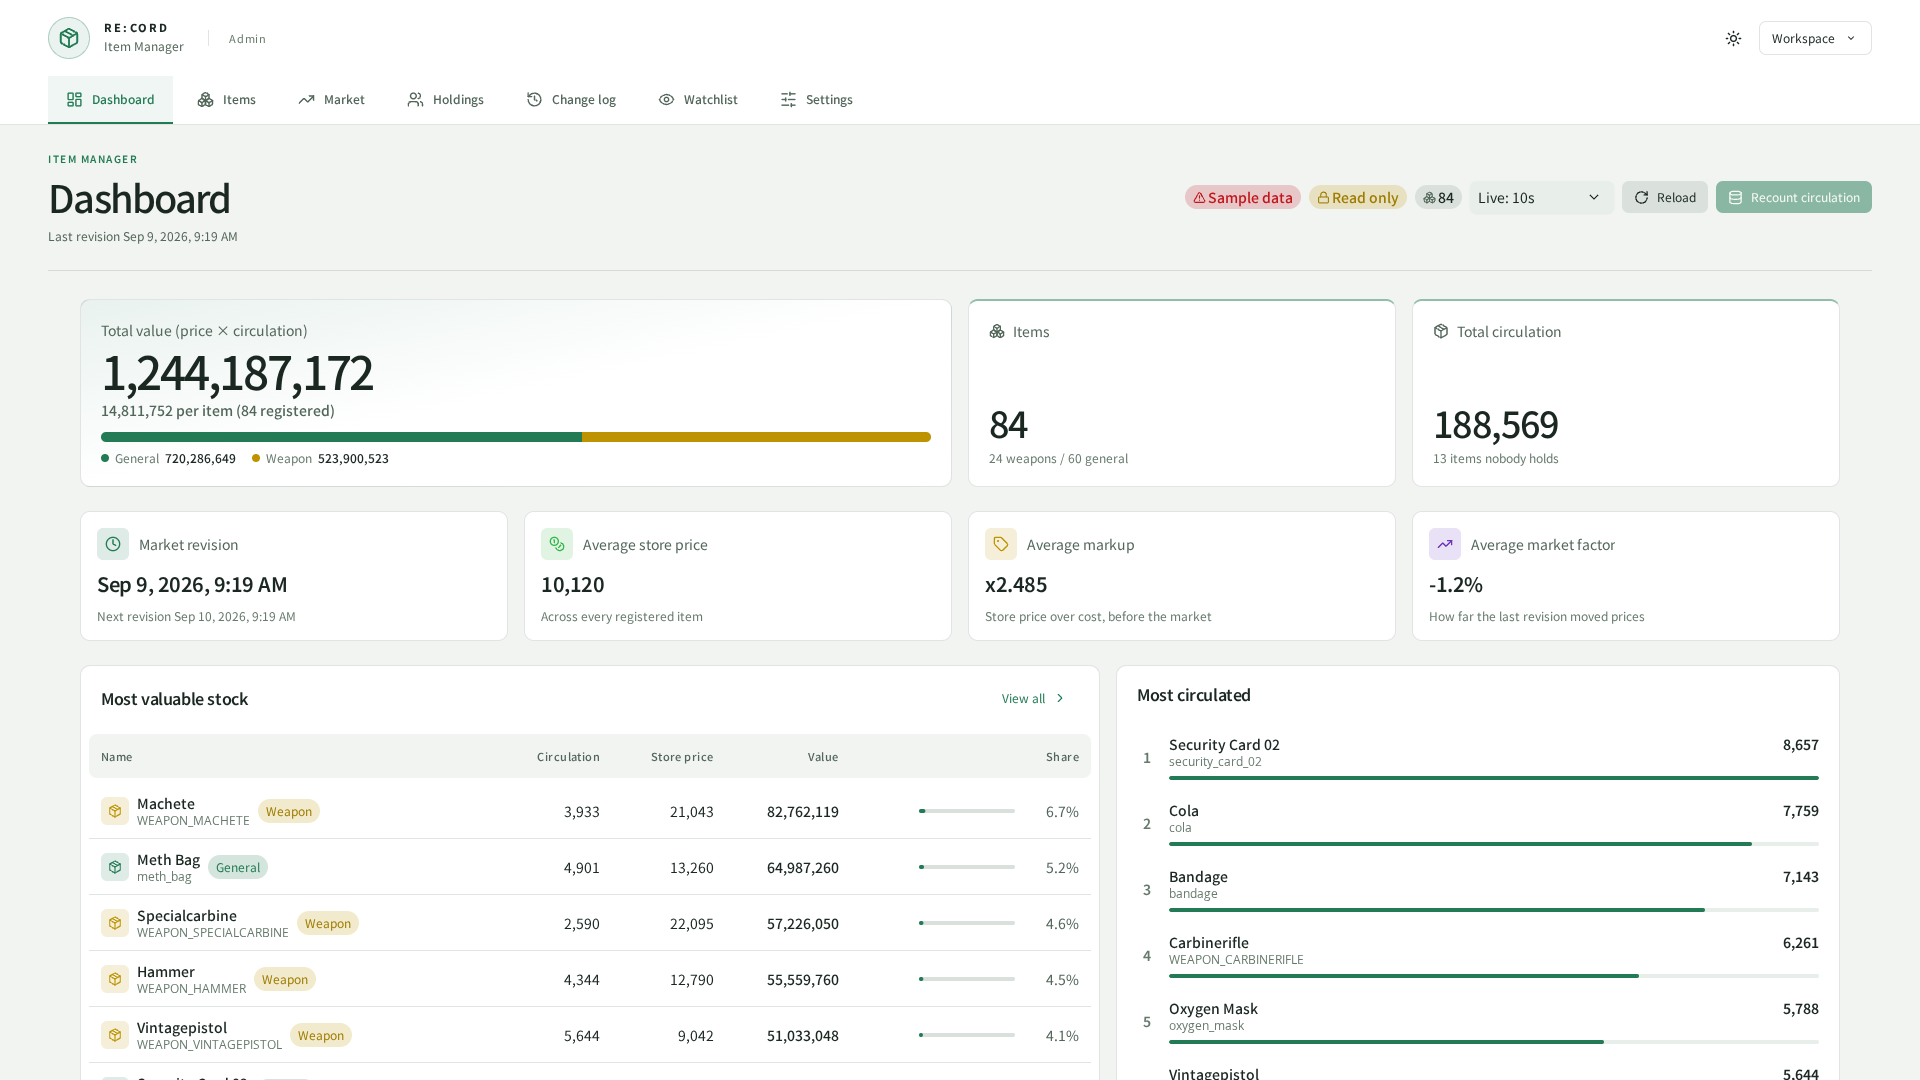Click the General legend value 720,286,649
This screenshot has height=1080, width=1920.
[200, 459]
